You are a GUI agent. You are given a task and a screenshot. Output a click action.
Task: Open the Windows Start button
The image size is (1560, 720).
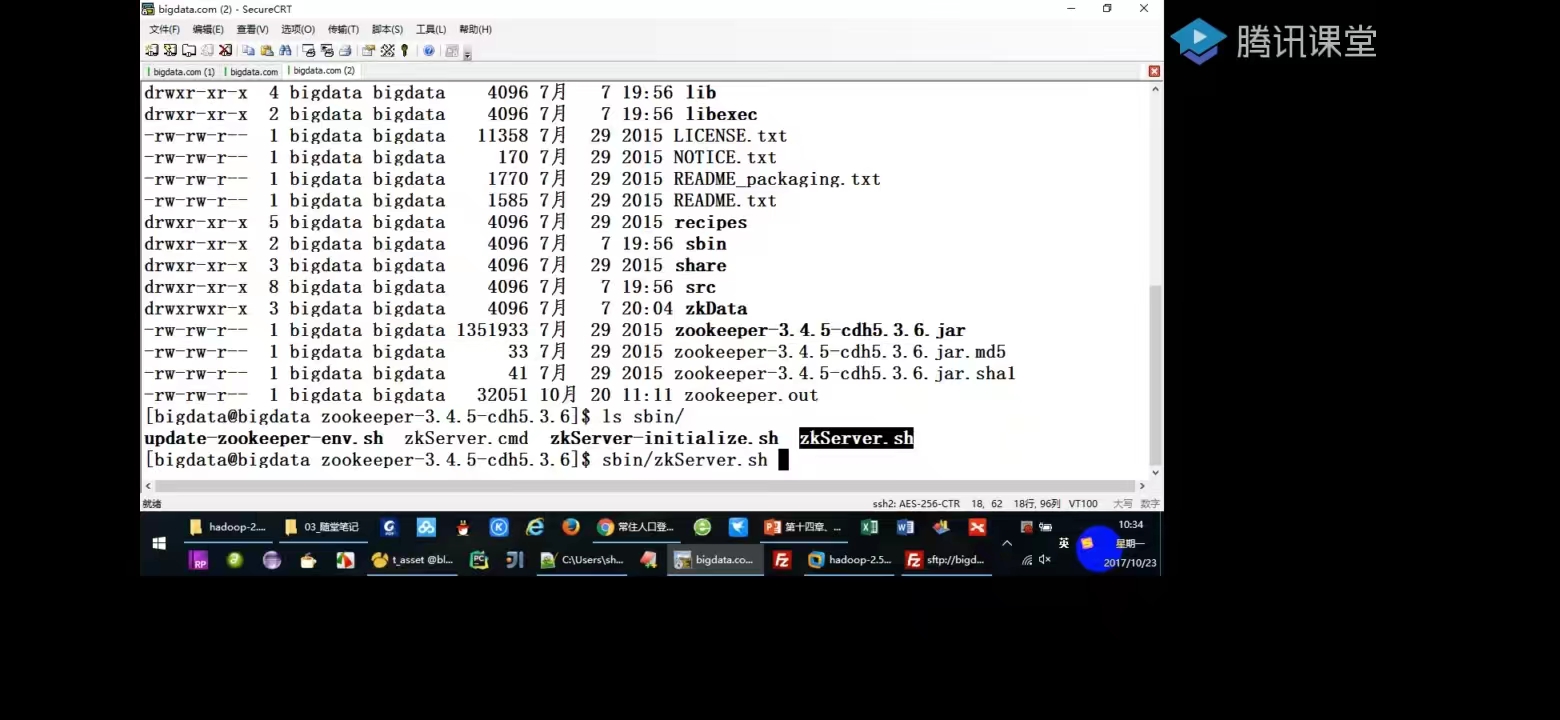159,543
